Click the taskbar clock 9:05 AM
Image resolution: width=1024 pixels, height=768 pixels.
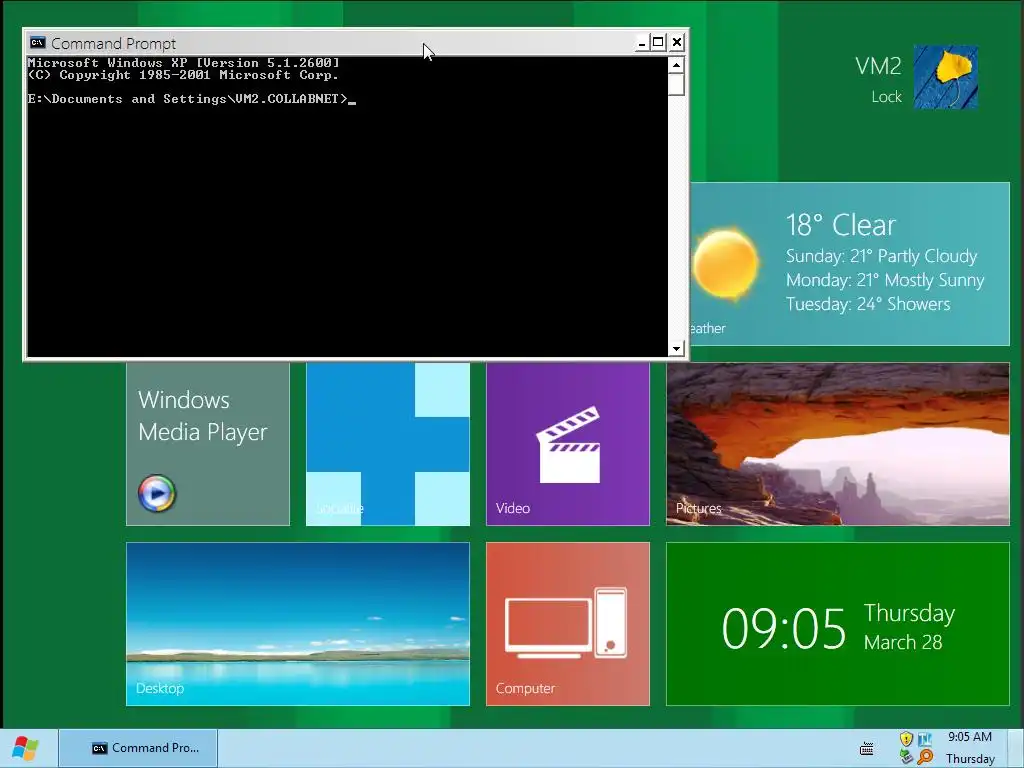coord(970,737)
